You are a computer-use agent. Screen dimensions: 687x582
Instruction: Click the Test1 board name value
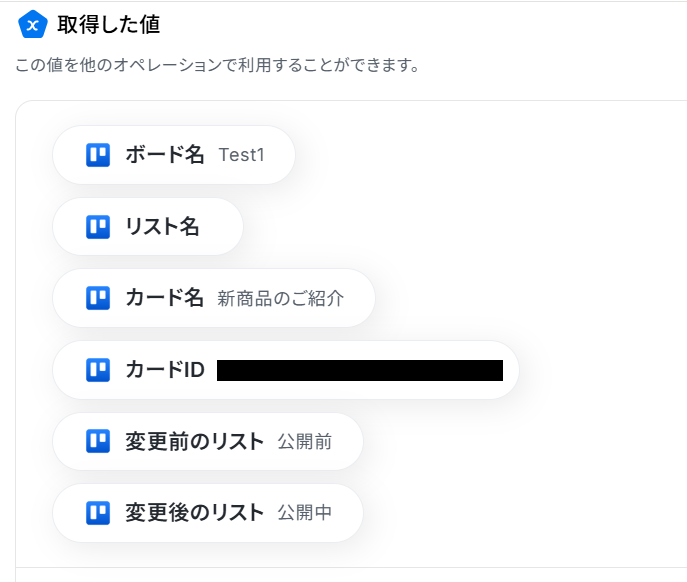[x=241, y=155]
